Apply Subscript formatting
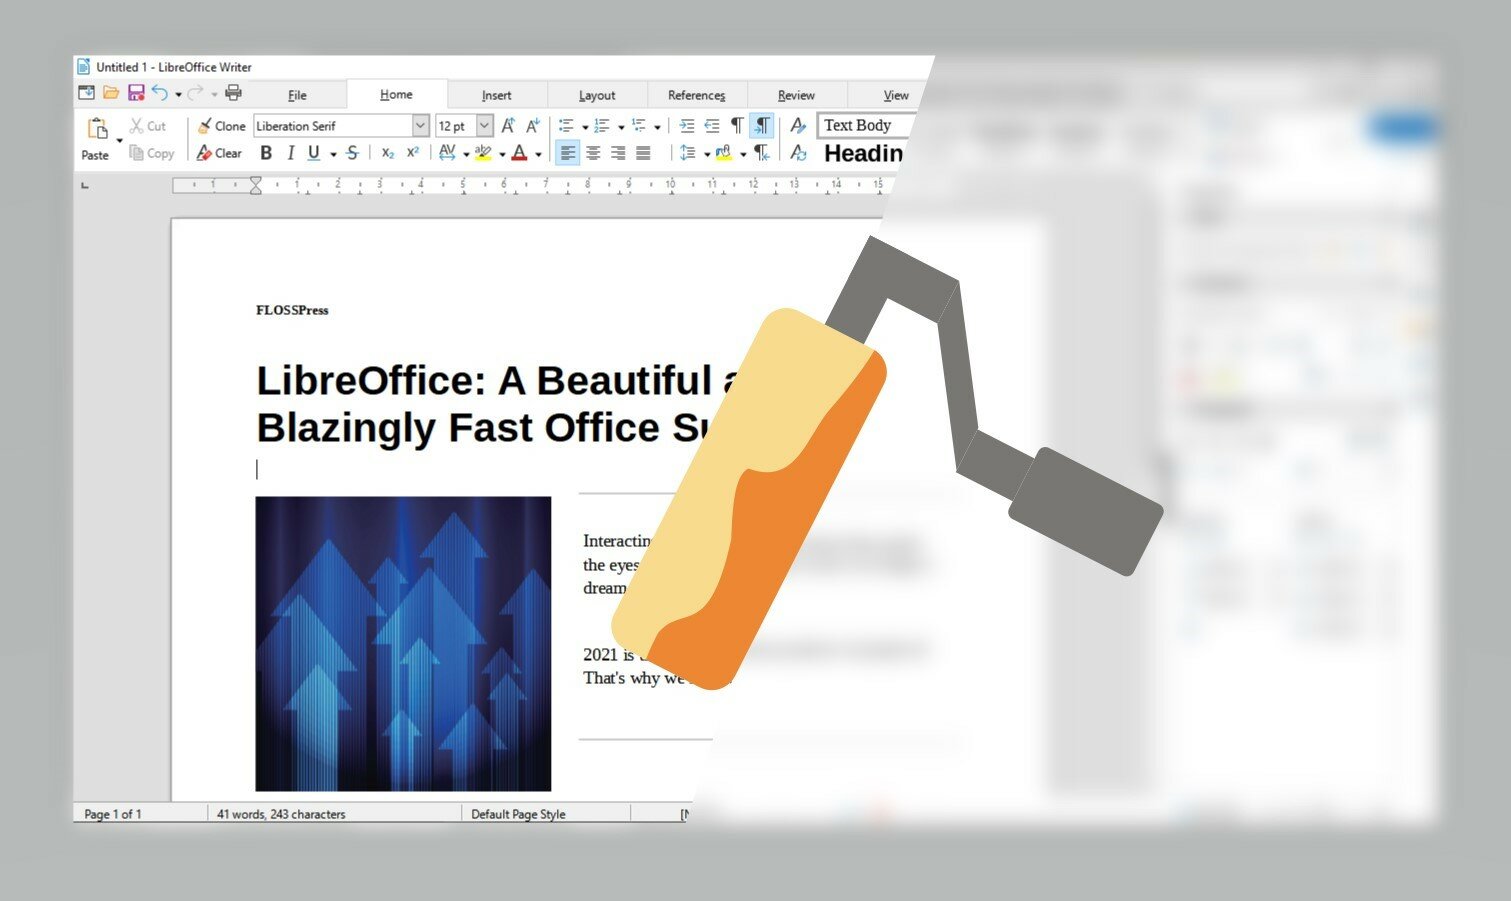Image resolution: width=1511 pixels, height=901 pixels. (x=388, y=153)
